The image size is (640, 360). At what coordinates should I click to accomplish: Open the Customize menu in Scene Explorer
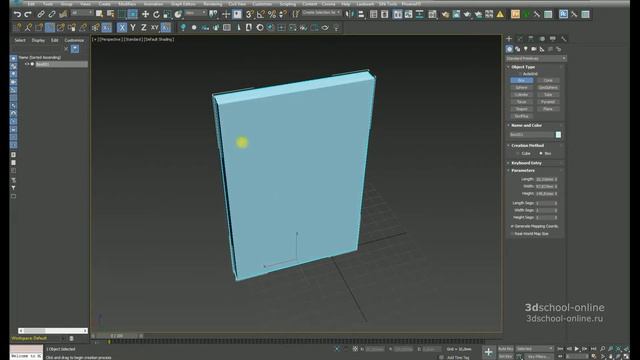coord(74,40)
